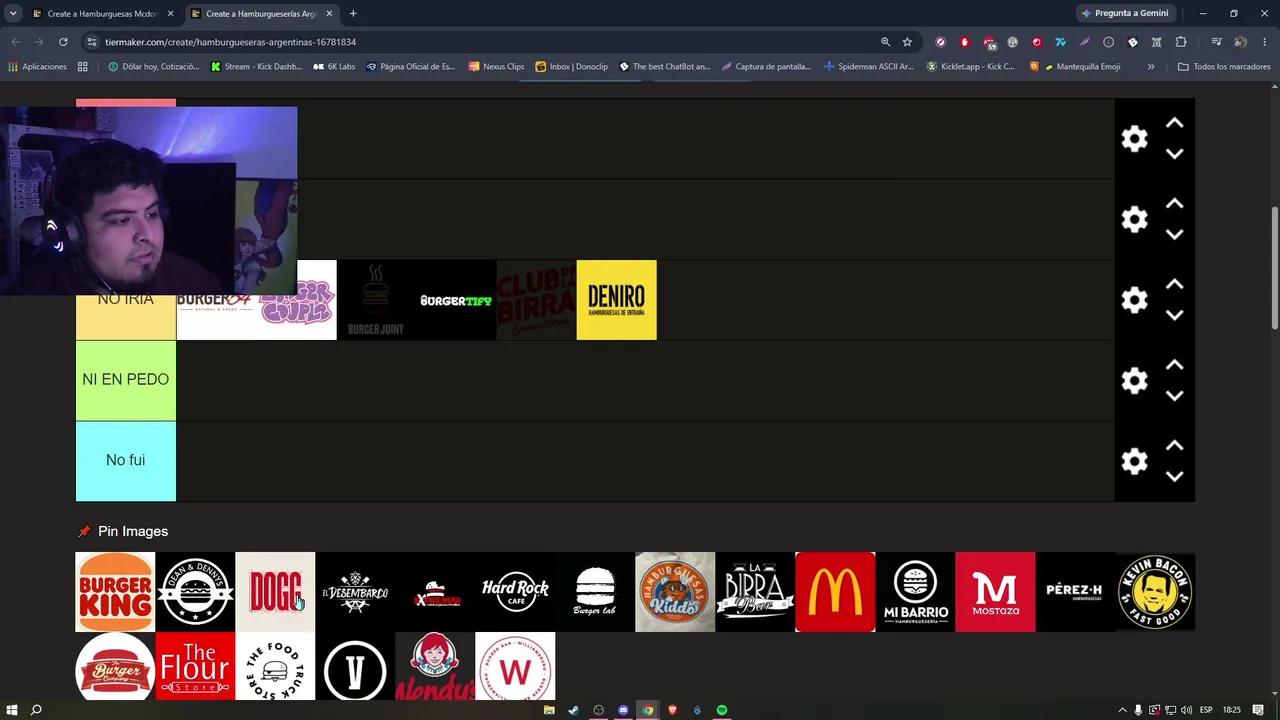Move NO IRIA tier row up
Image resolution: width=1280 pixels, height=720 pixels.
point(1174,285)
